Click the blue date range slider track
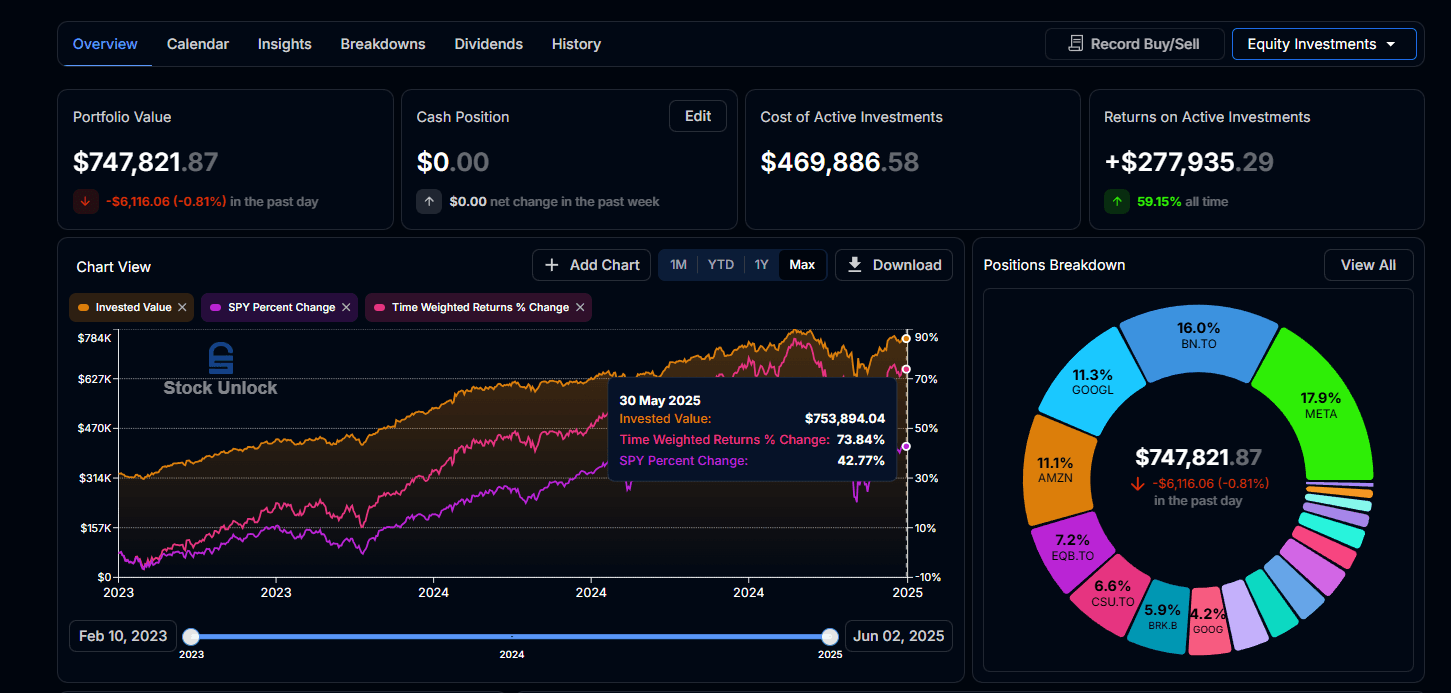Image resolution: width=1451 pixels, height=693 pixels. (510, 636)
